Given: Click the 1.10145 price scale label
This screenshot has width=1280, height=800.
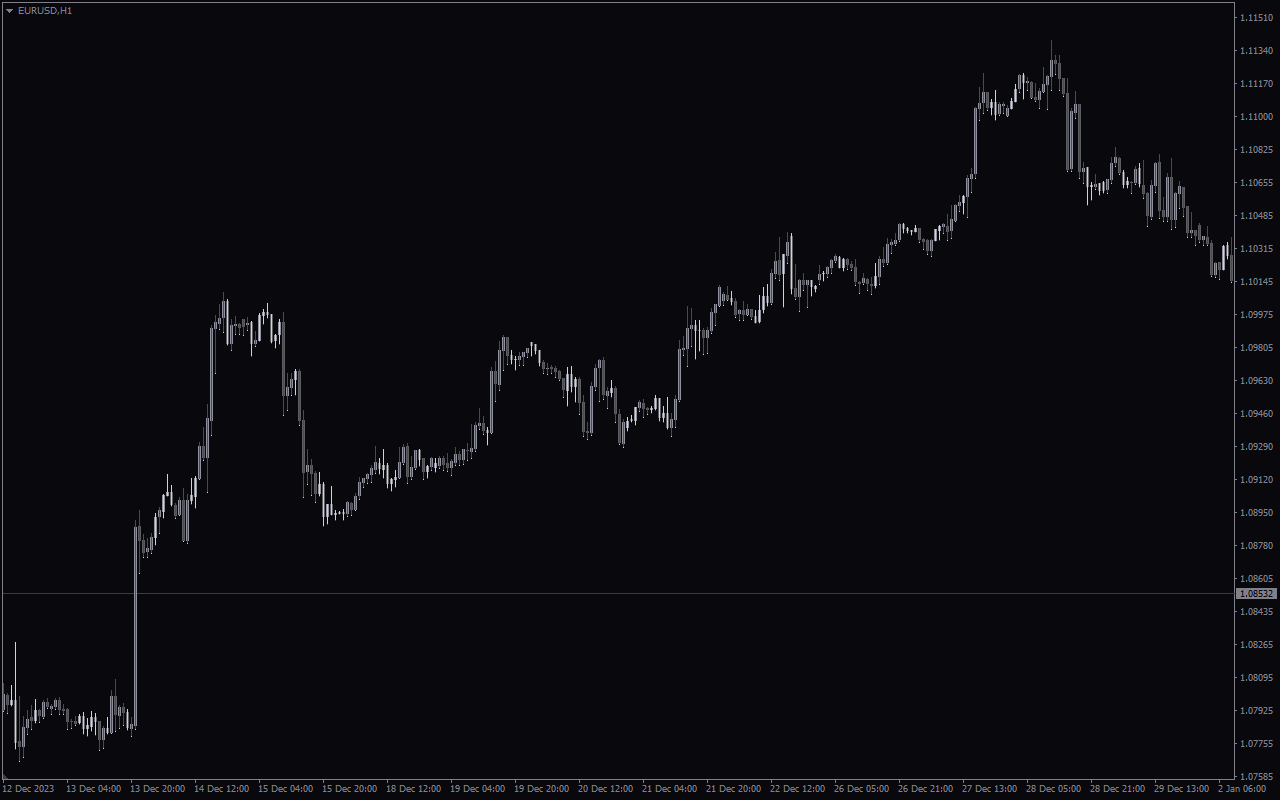Looking at the screenshot, I should 1257,281.
